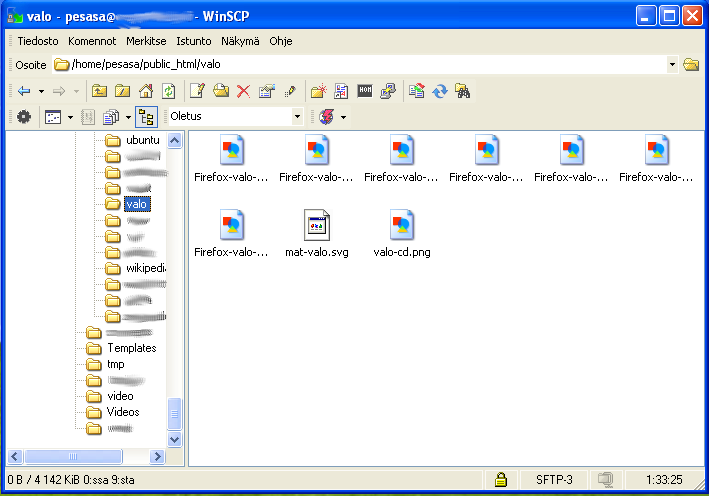The height and width of the screenshot is (496, 709).
Task: Keep remote directory up to date
Action: point(440,91)
